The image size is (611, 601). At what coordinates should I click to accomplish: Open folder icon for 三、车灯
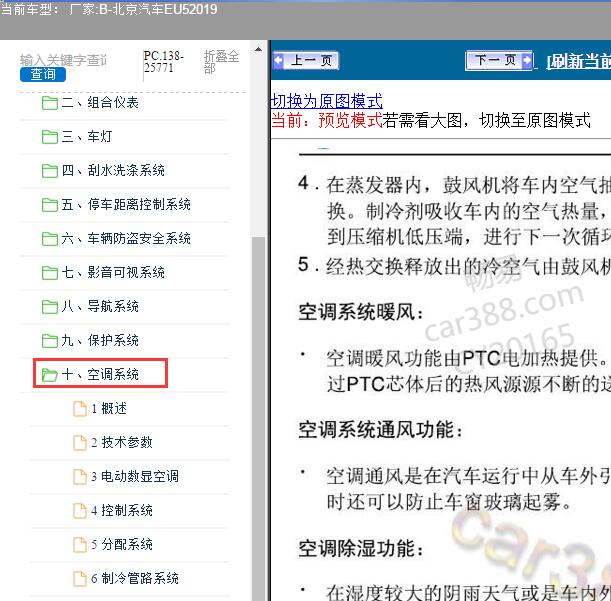[49, 137]
